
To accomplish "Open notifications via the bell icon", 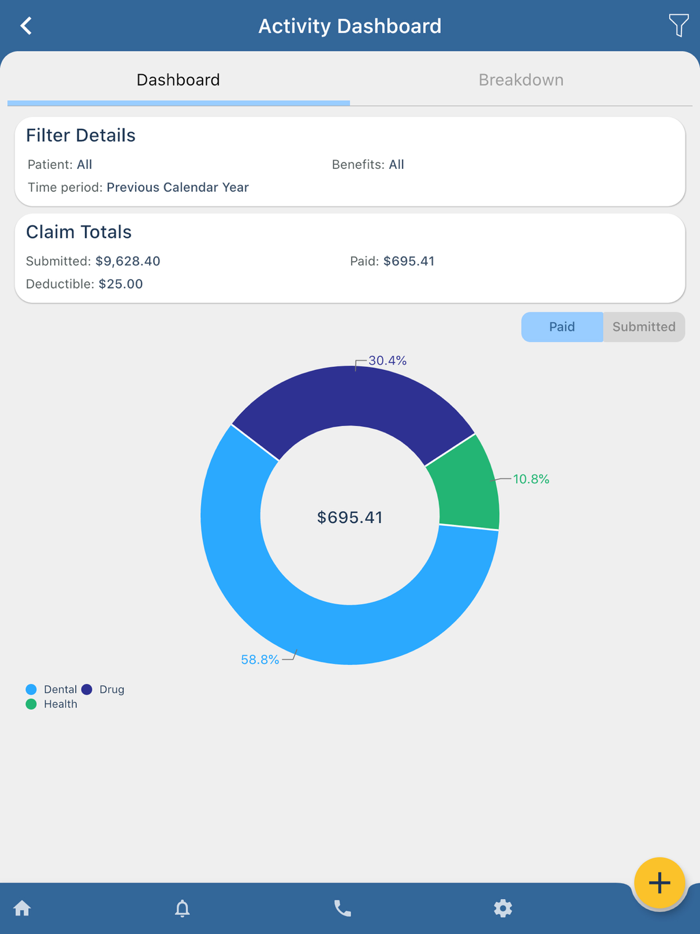I will click(182, 908).
